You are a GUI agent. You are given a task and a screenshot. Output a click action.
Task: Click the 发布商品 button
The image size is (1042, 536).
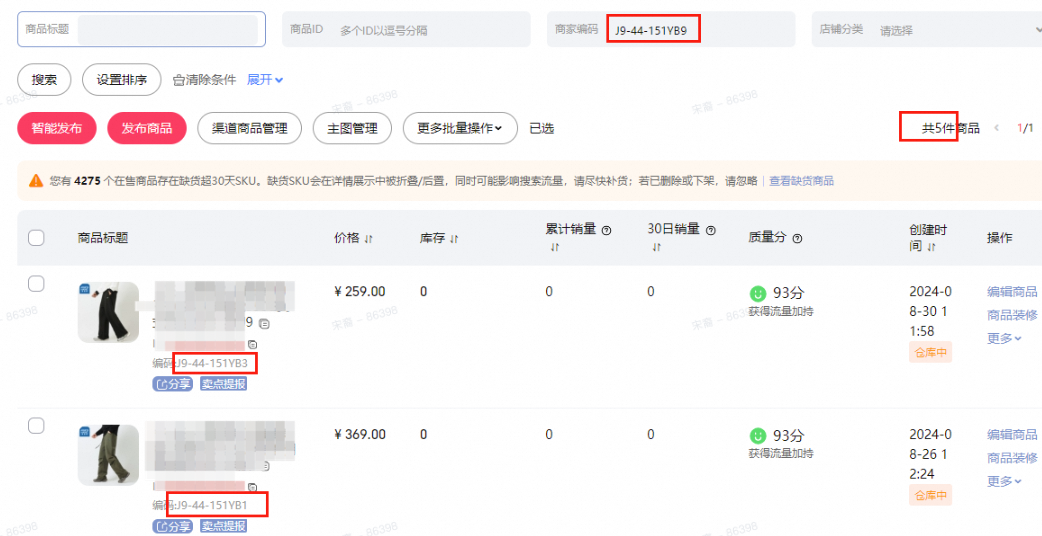coord(147,128)
